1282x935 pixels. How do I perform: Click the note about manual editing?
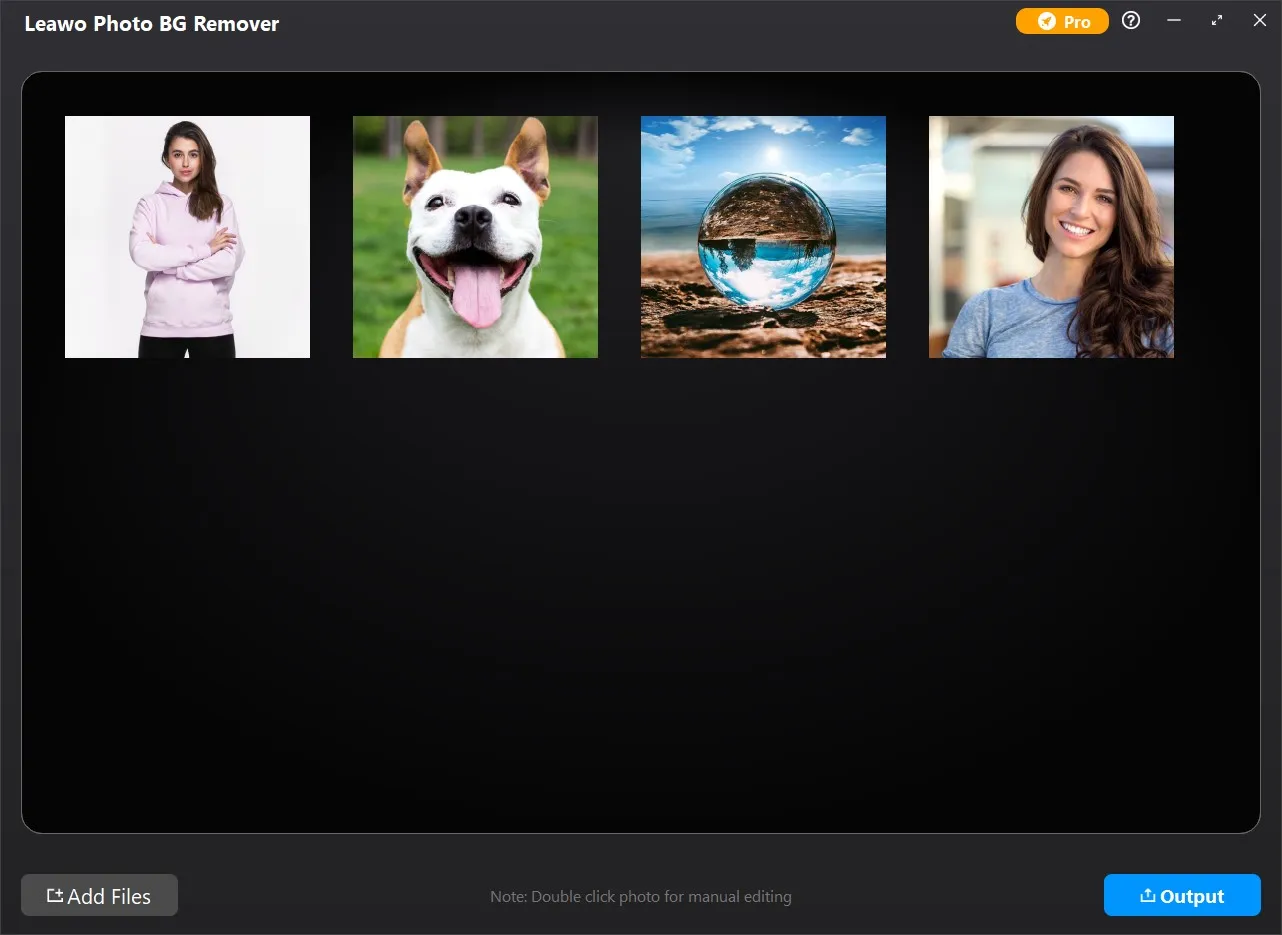641,897
